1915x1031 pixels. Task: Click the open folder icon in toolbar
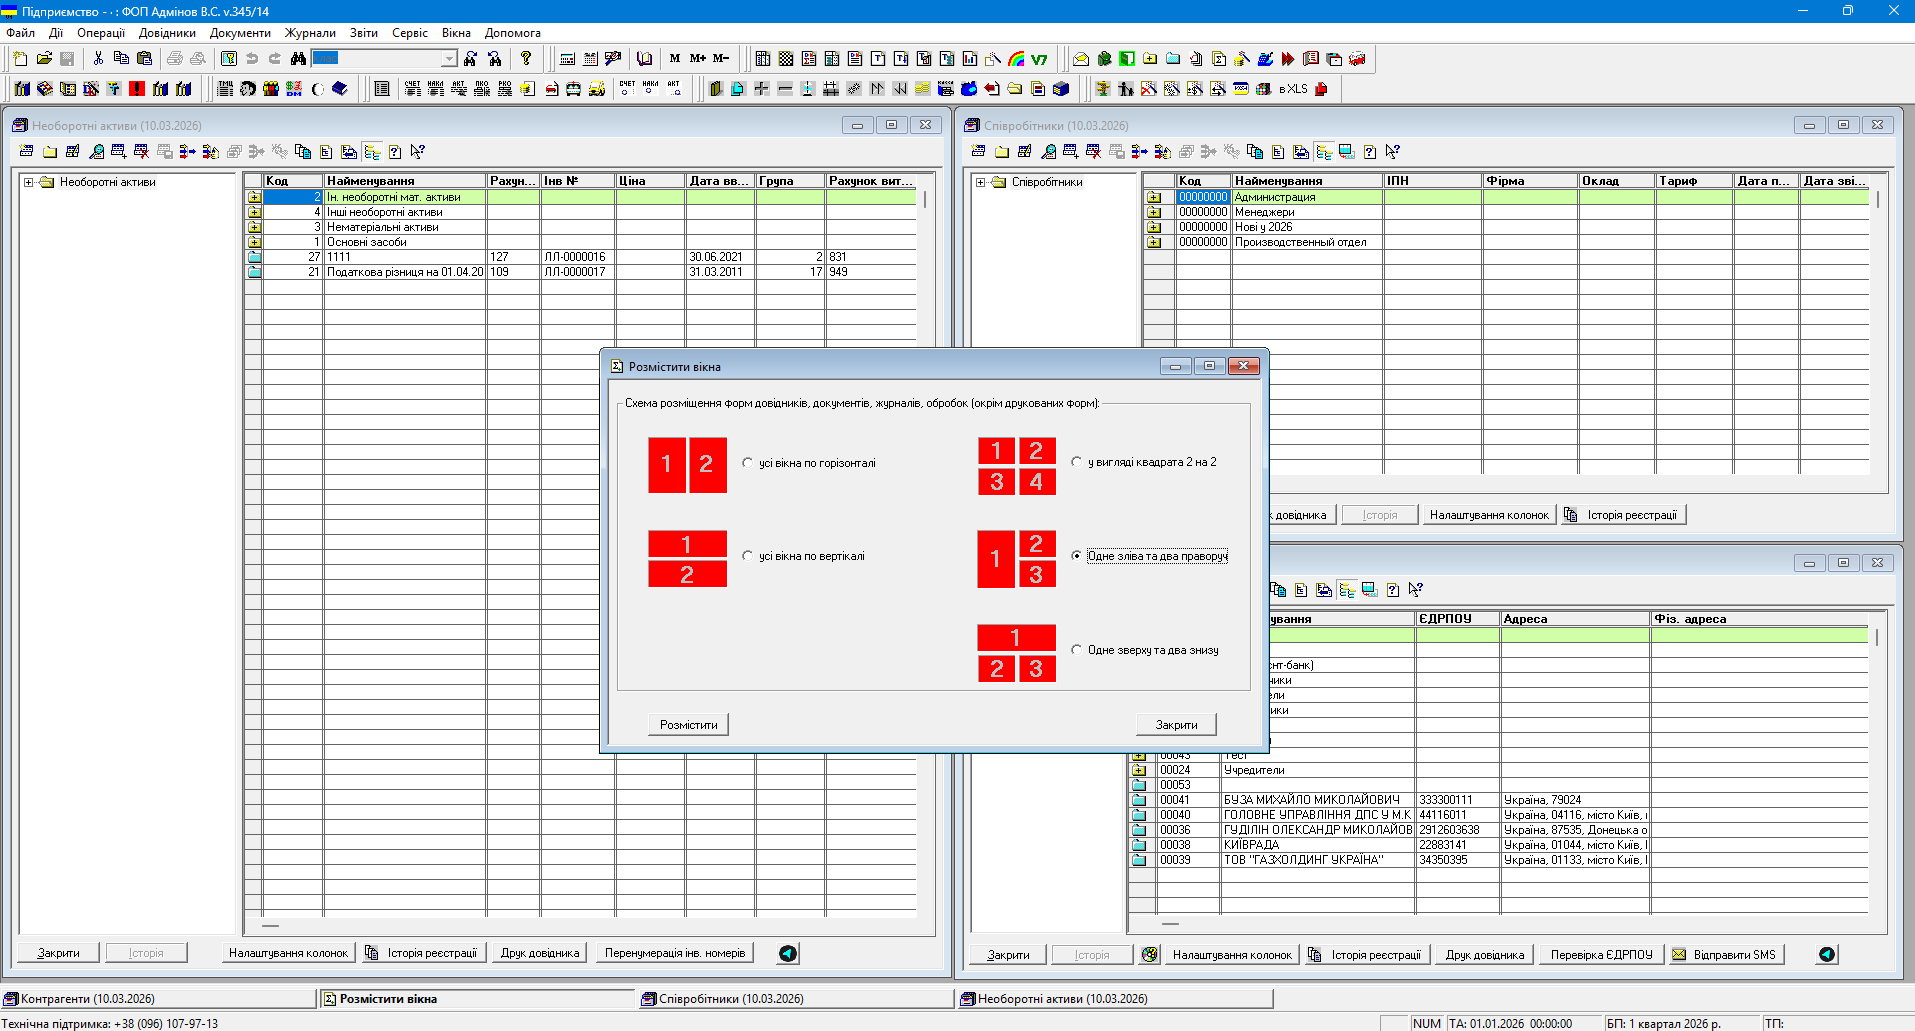[44, 59]
